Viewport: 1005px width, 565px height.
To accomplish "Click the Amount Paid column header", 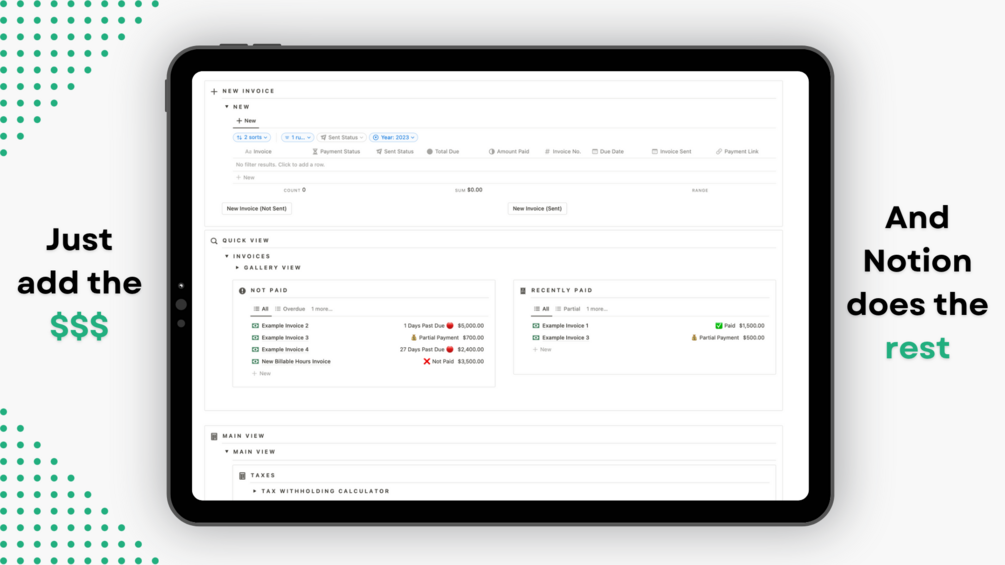I will (x=509, y=152).
